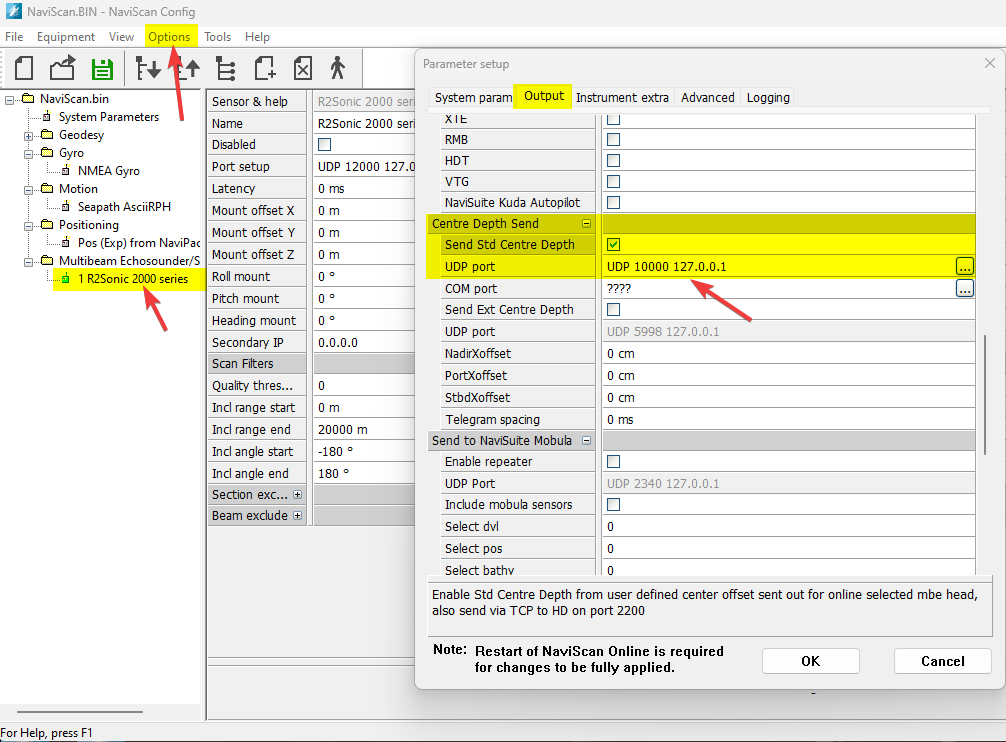Switch to the Logging tab

(768, 97)
